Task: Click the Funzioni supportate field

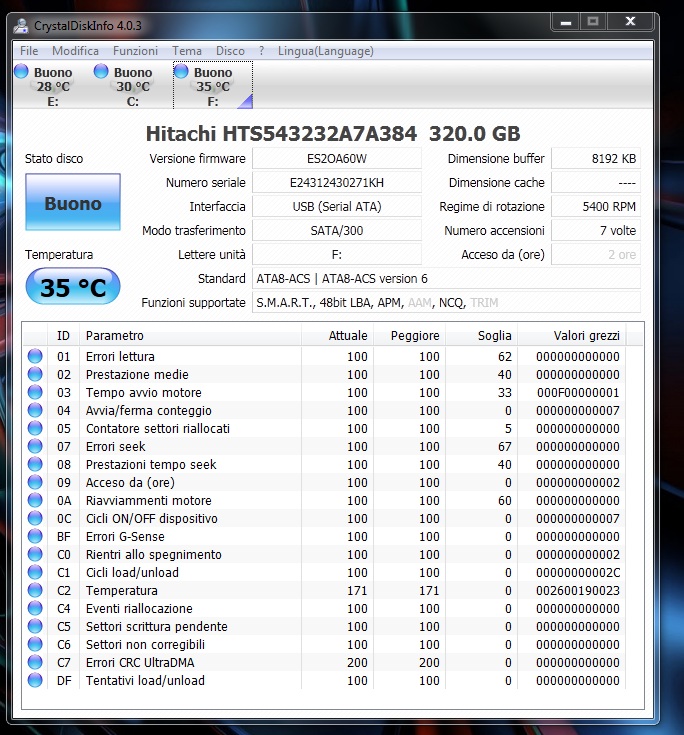Action: tap(446, 302)
